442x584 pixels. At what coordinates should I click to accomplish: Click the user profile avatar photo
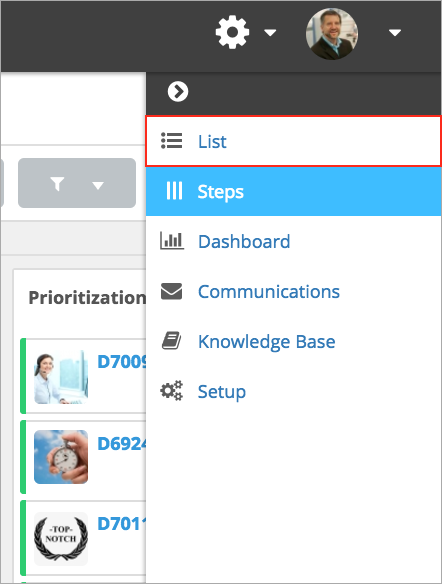click(332, 34)
